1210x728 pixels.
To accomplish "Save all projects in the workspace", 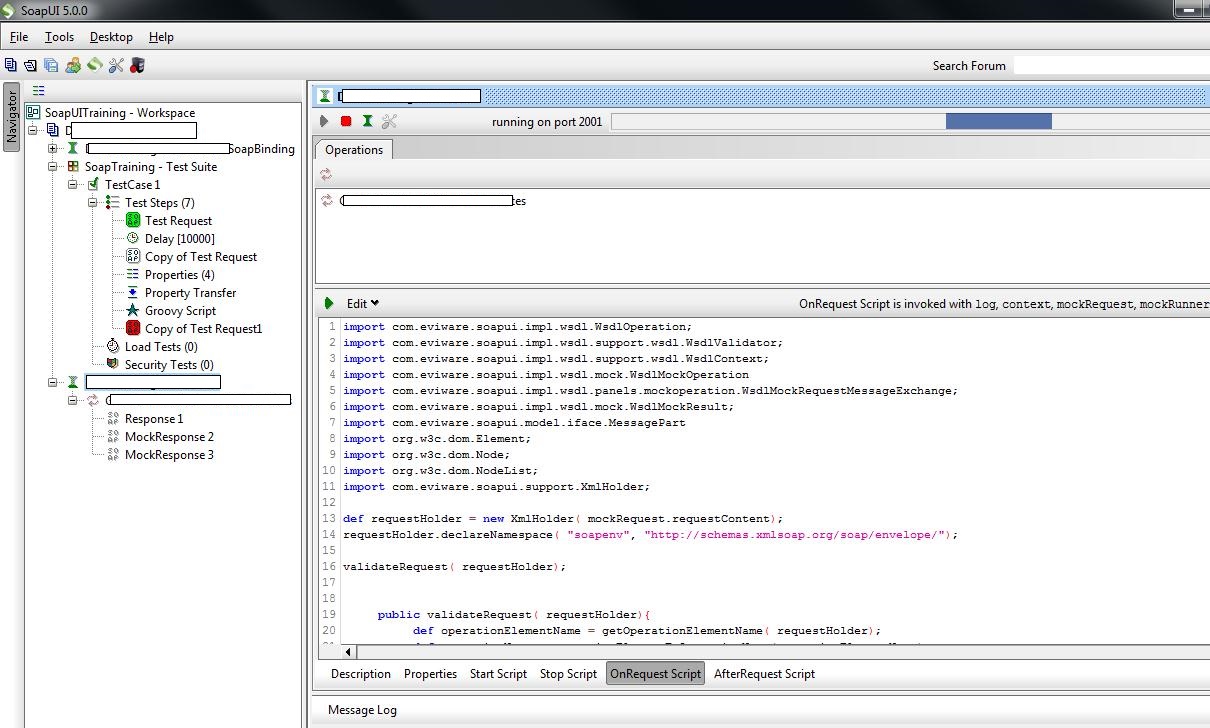I will tap(50, 64).
